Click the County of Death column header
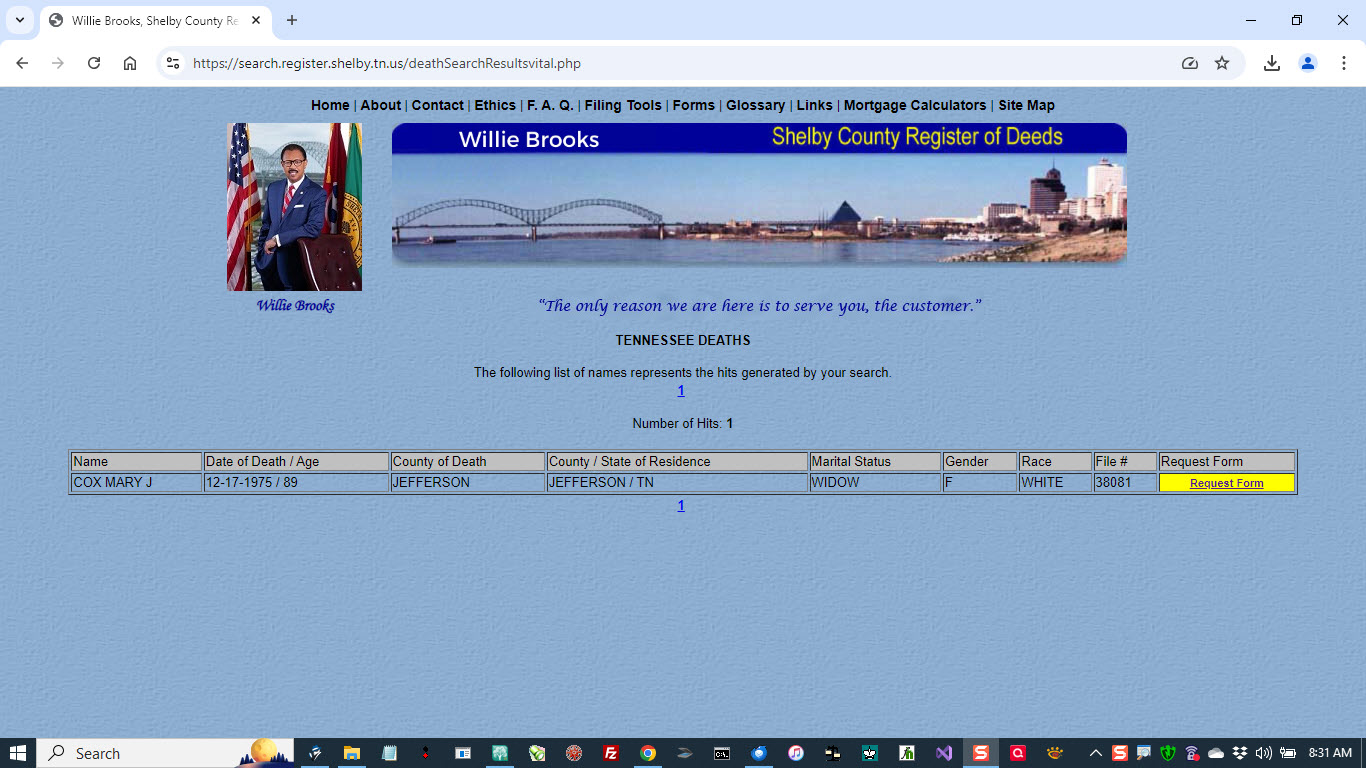1366x768 pixels. click(468, 462)
